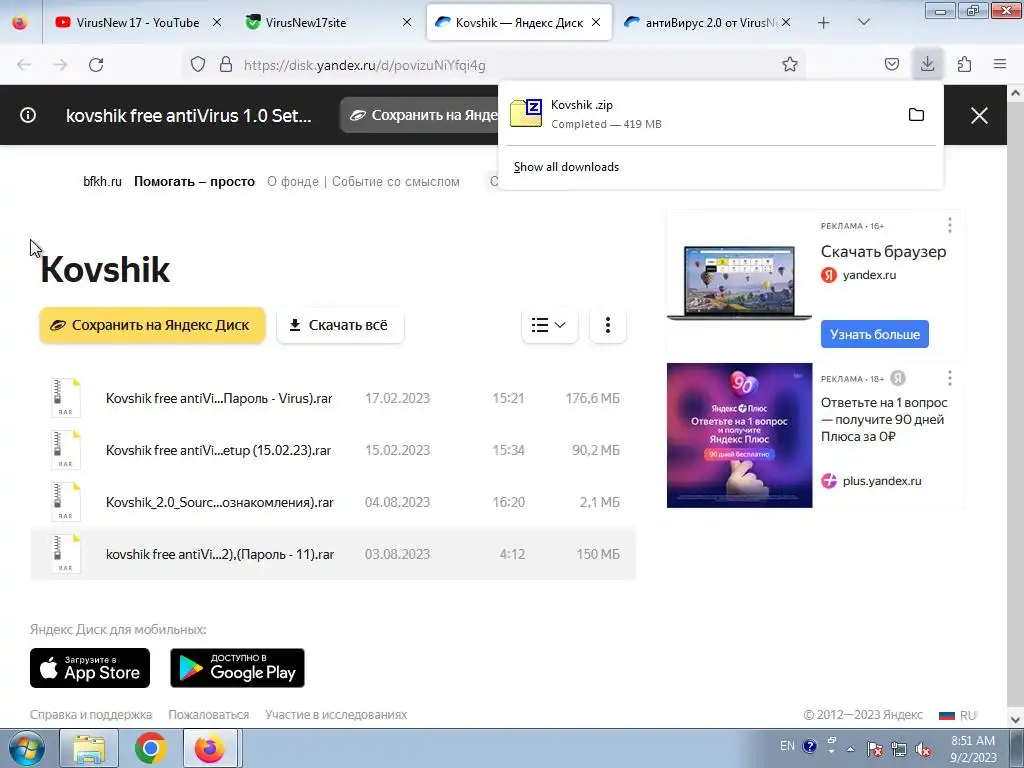1024x768 pixels.
Task: Click the site security padlock icon
Action: [226, 65]
